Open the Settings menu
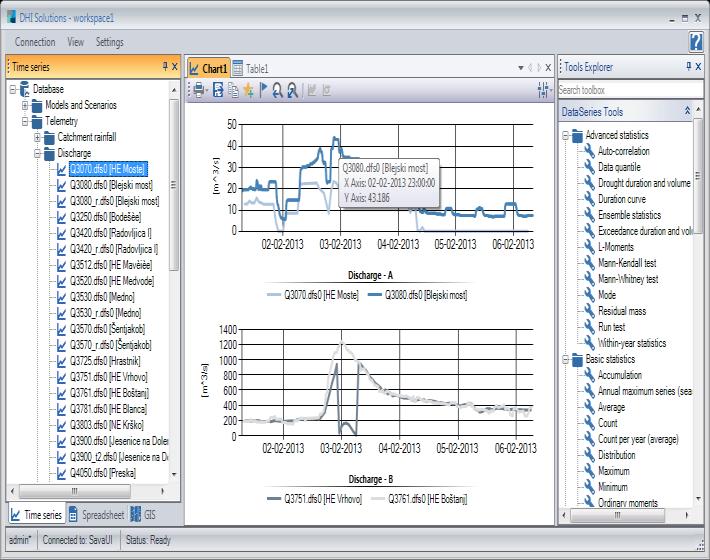Screen dimensions: 710x560 (x=110, y=42)
